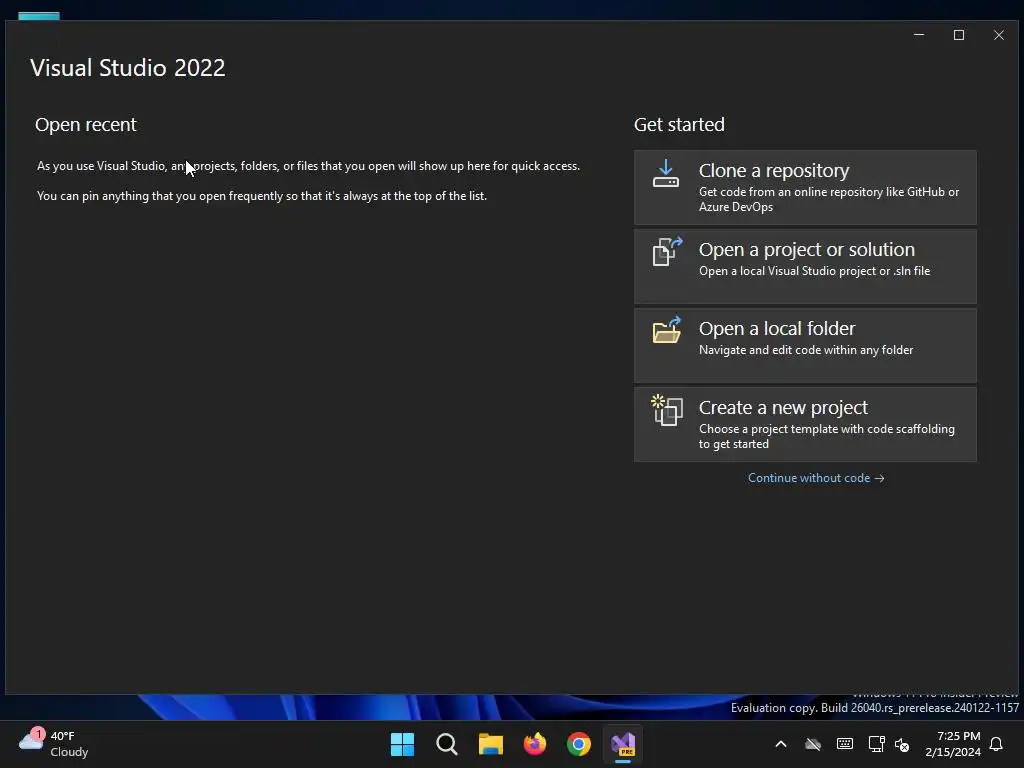Click the 'Open recent' heading text
The height and width of the screenshot is (768, 1024).
click(86, 124)
